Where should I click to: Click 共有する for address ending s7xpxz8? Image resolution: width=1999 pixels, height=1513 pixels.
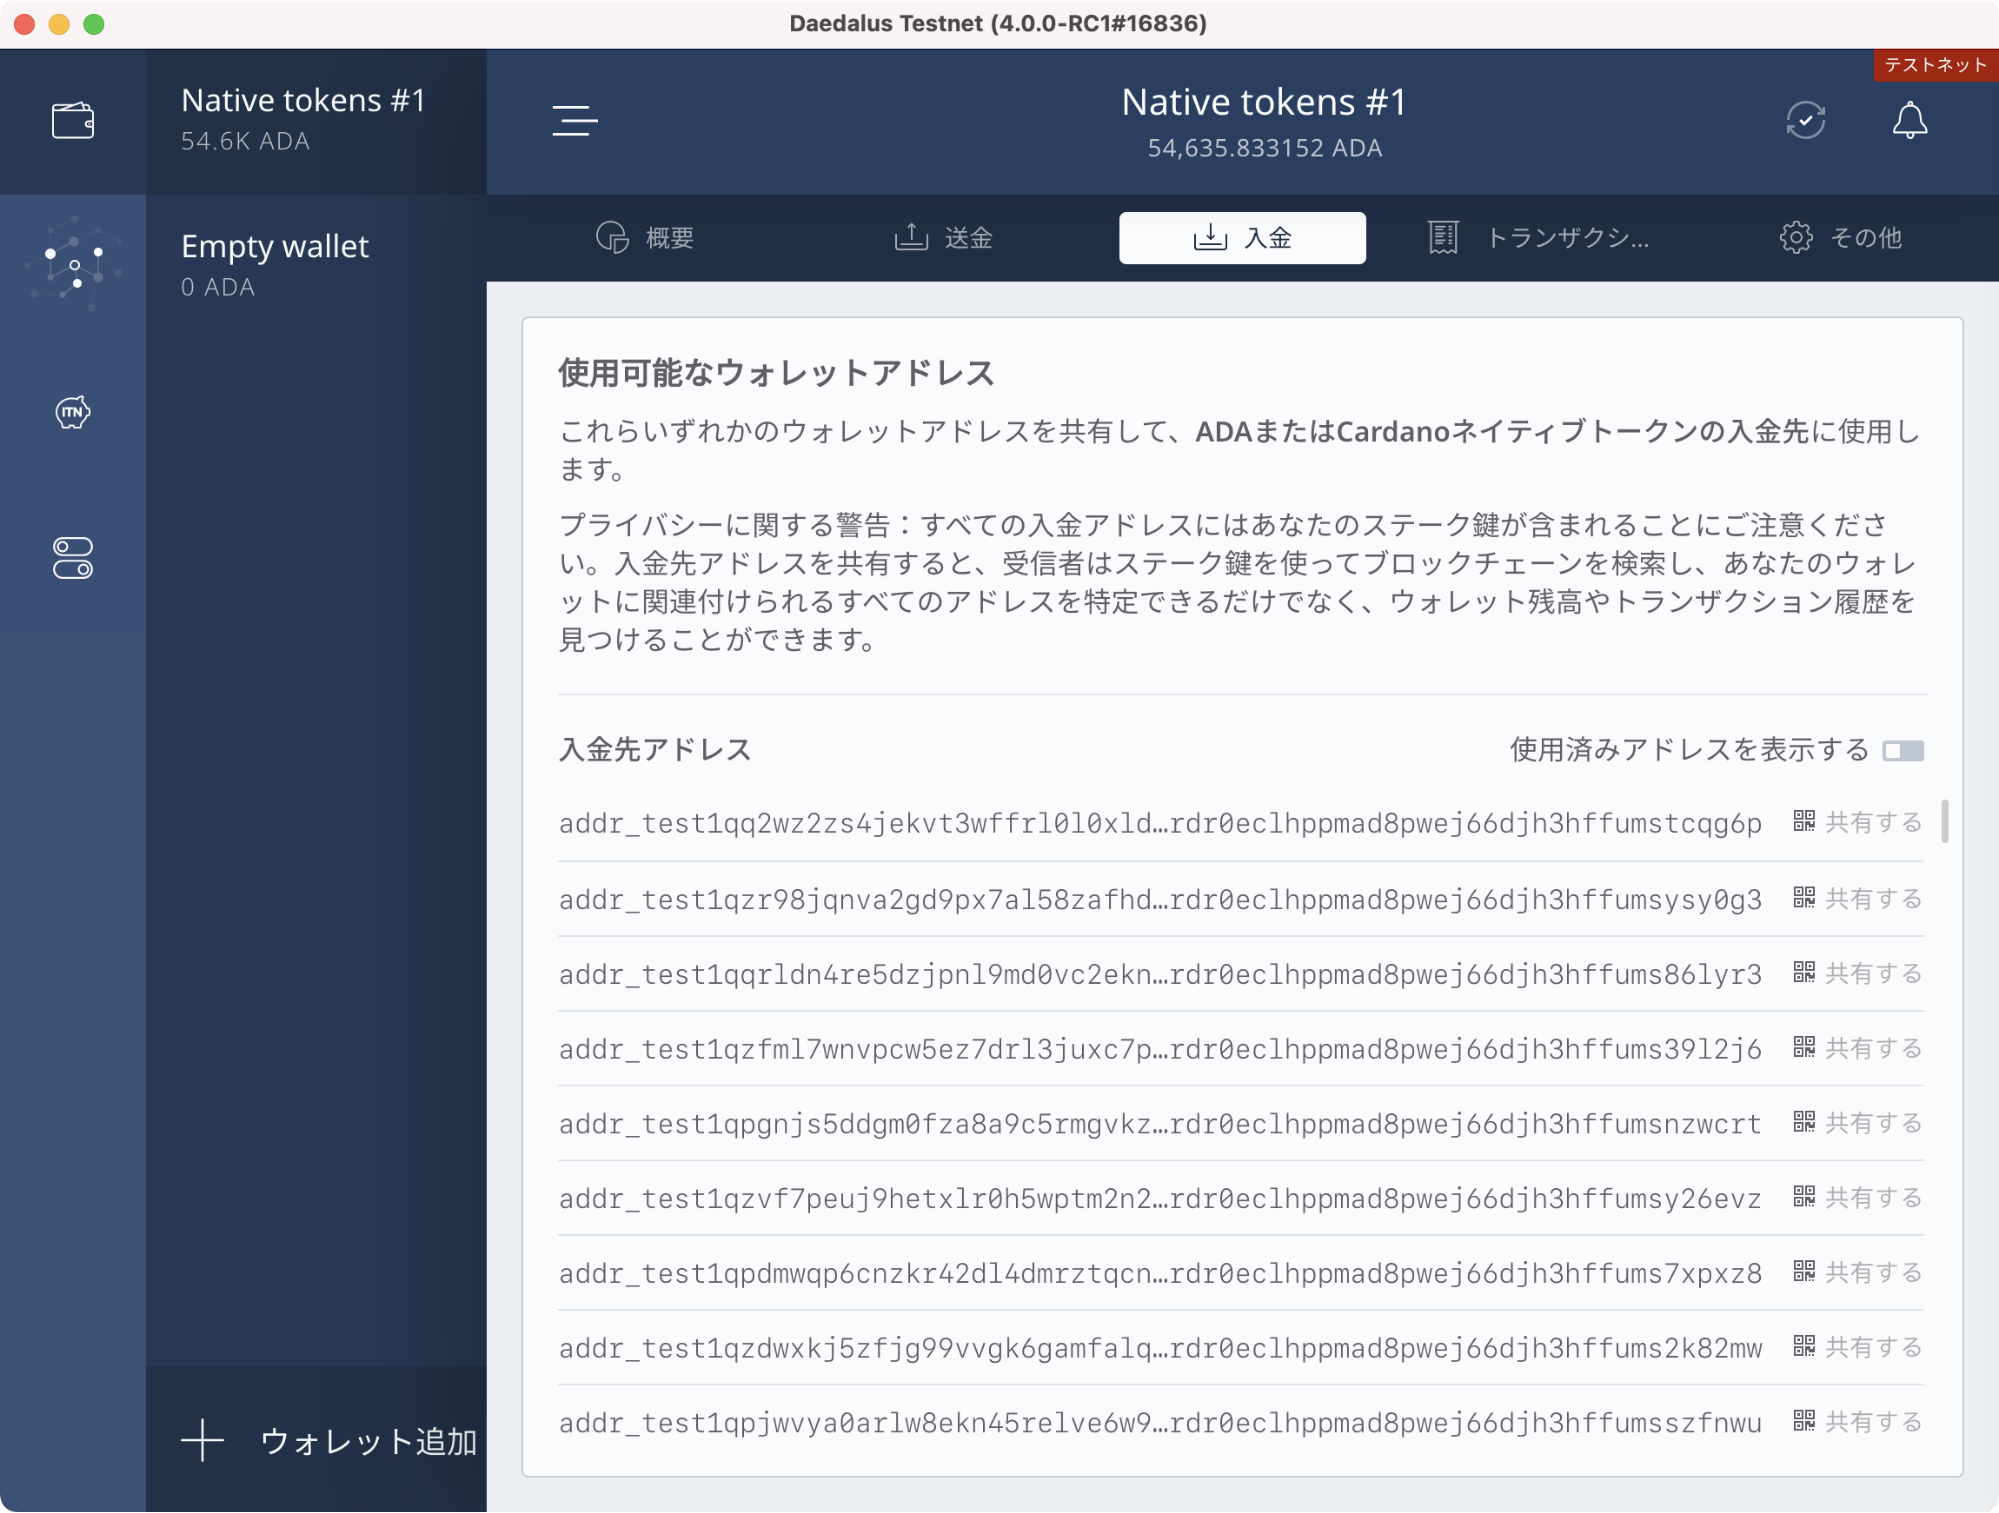[1873, 1273]
